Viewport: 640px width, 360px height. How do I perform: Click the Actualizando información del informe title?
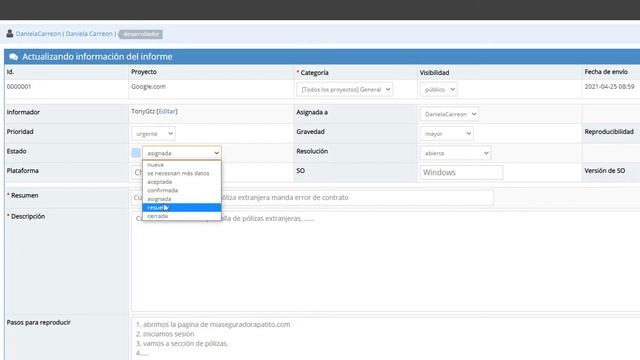click(97, 57)
